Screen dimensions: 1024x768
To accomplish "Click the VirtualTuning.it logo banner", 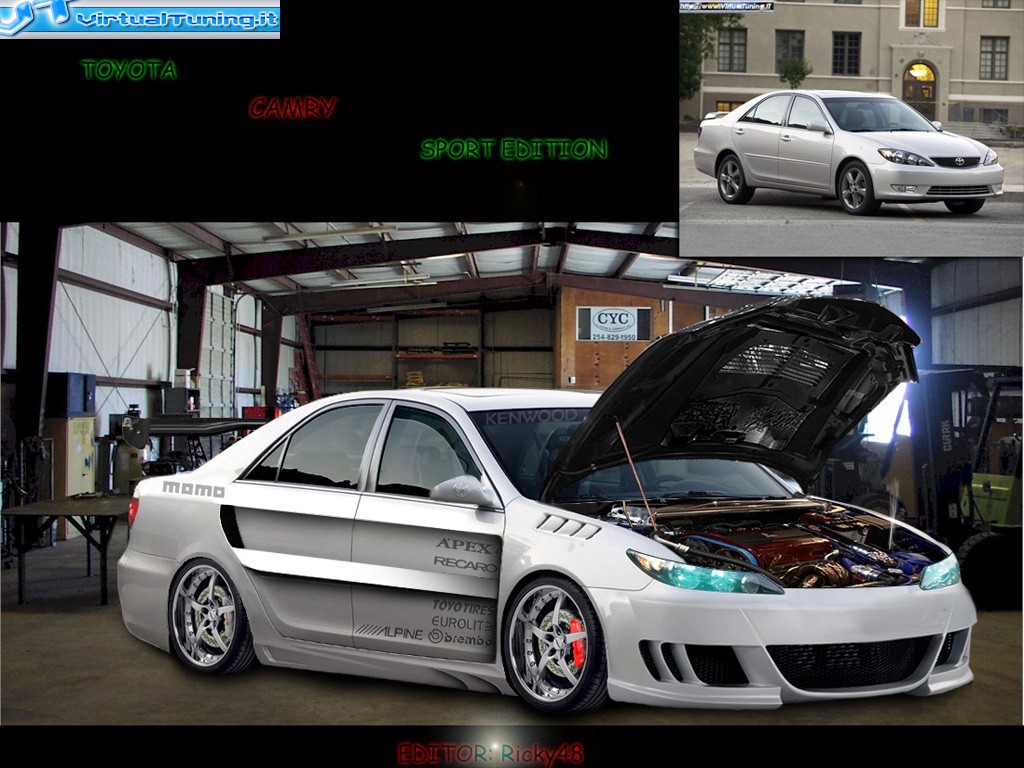I will (140, 19).
